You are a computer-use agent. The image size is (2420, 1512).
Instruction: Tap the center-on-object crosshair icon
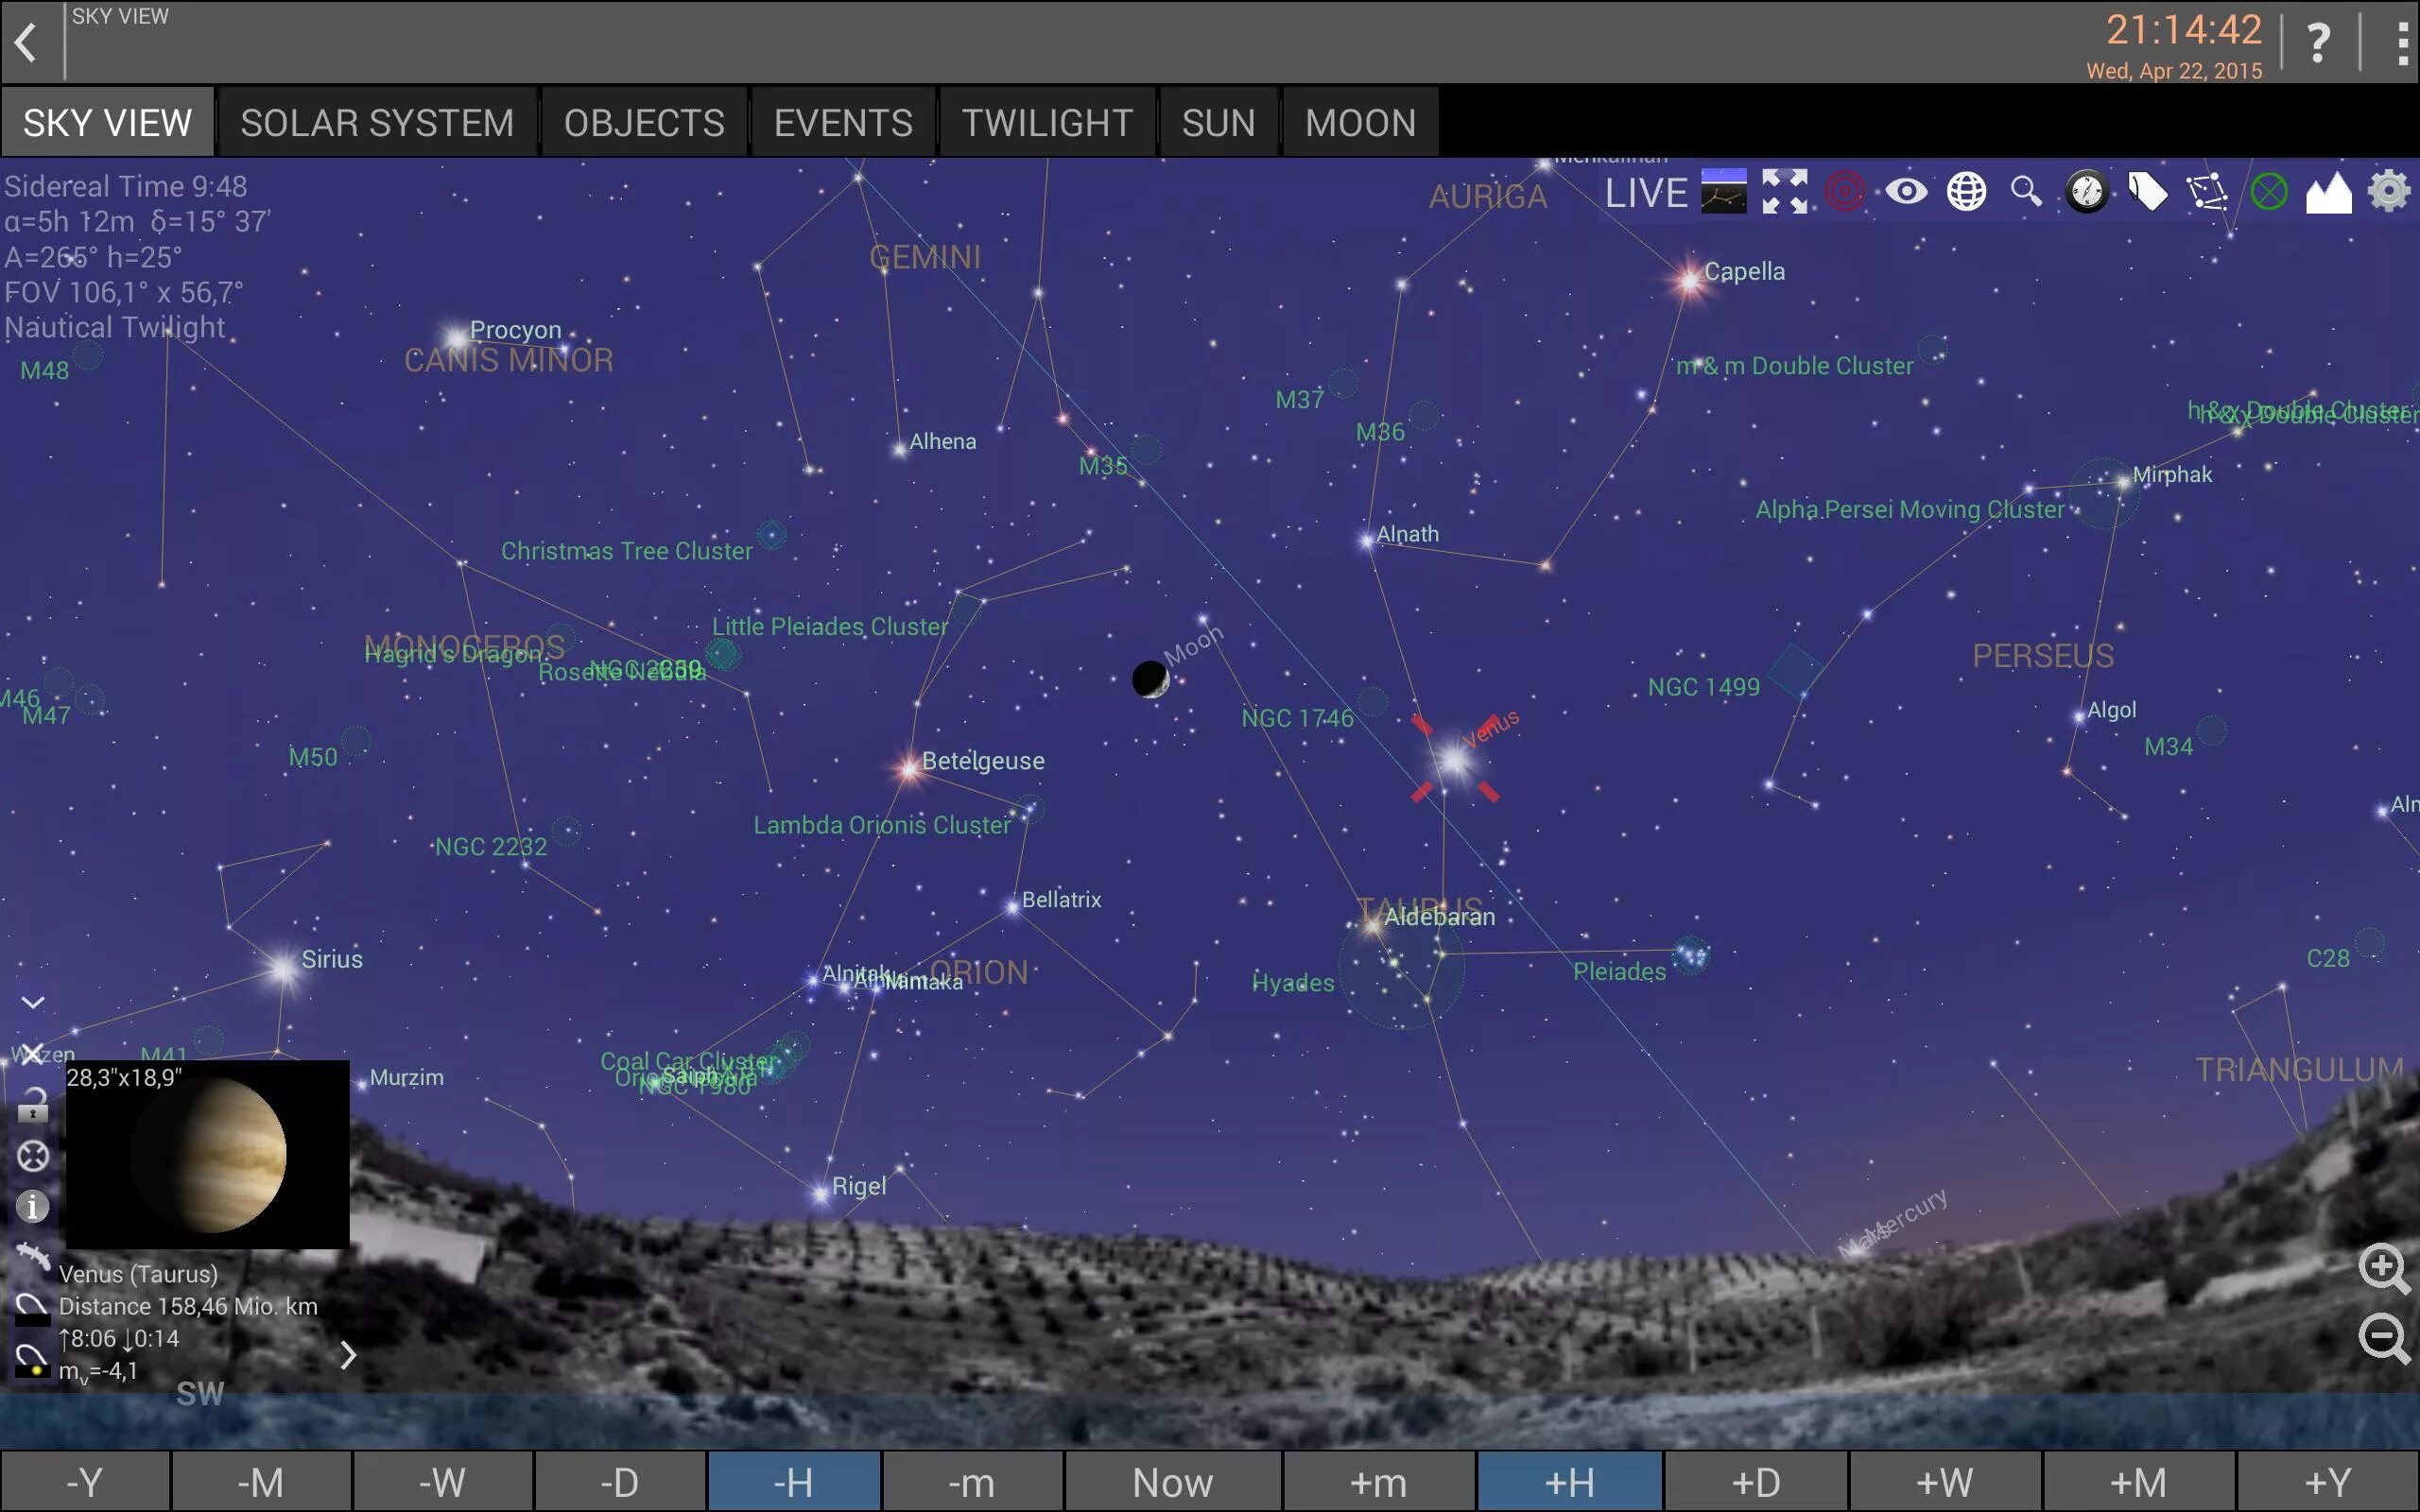coord(33,1156)
